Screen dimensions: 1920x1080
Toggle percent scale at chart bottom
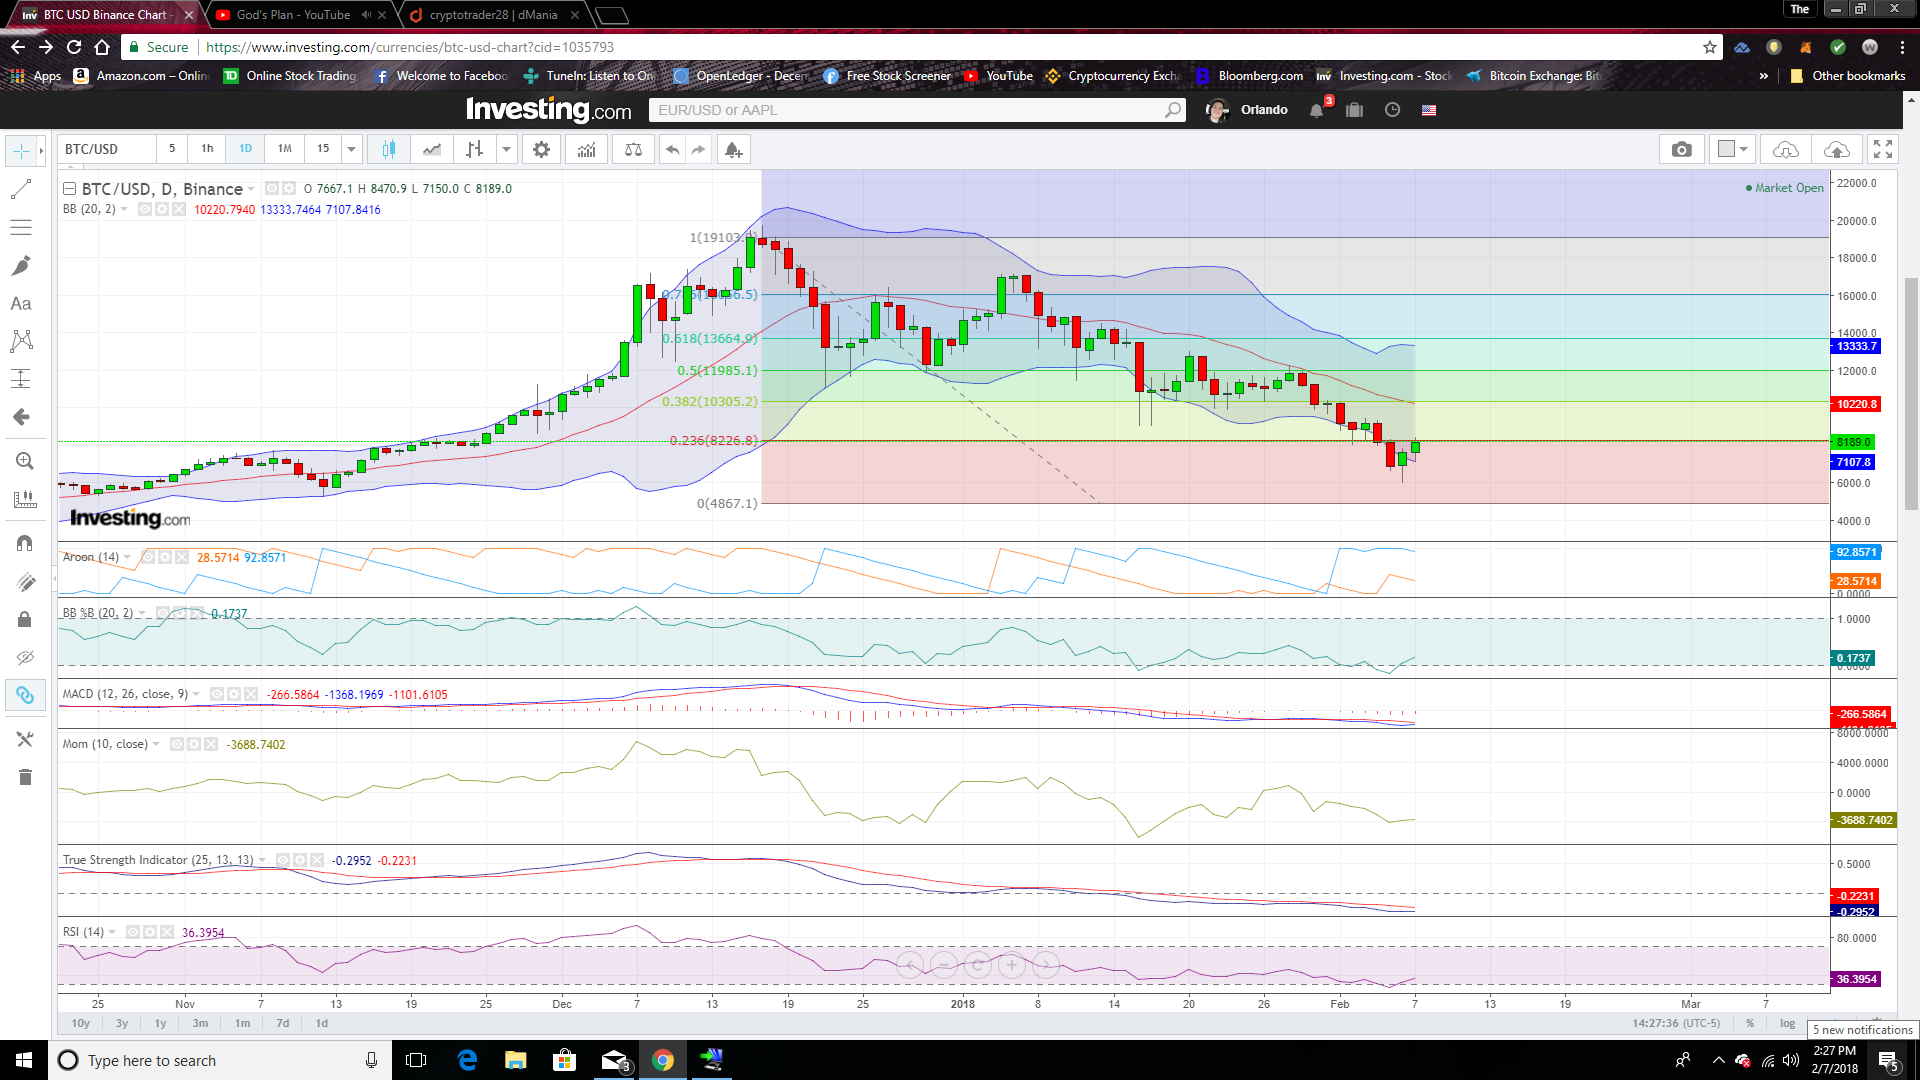click(1750, 1023)
